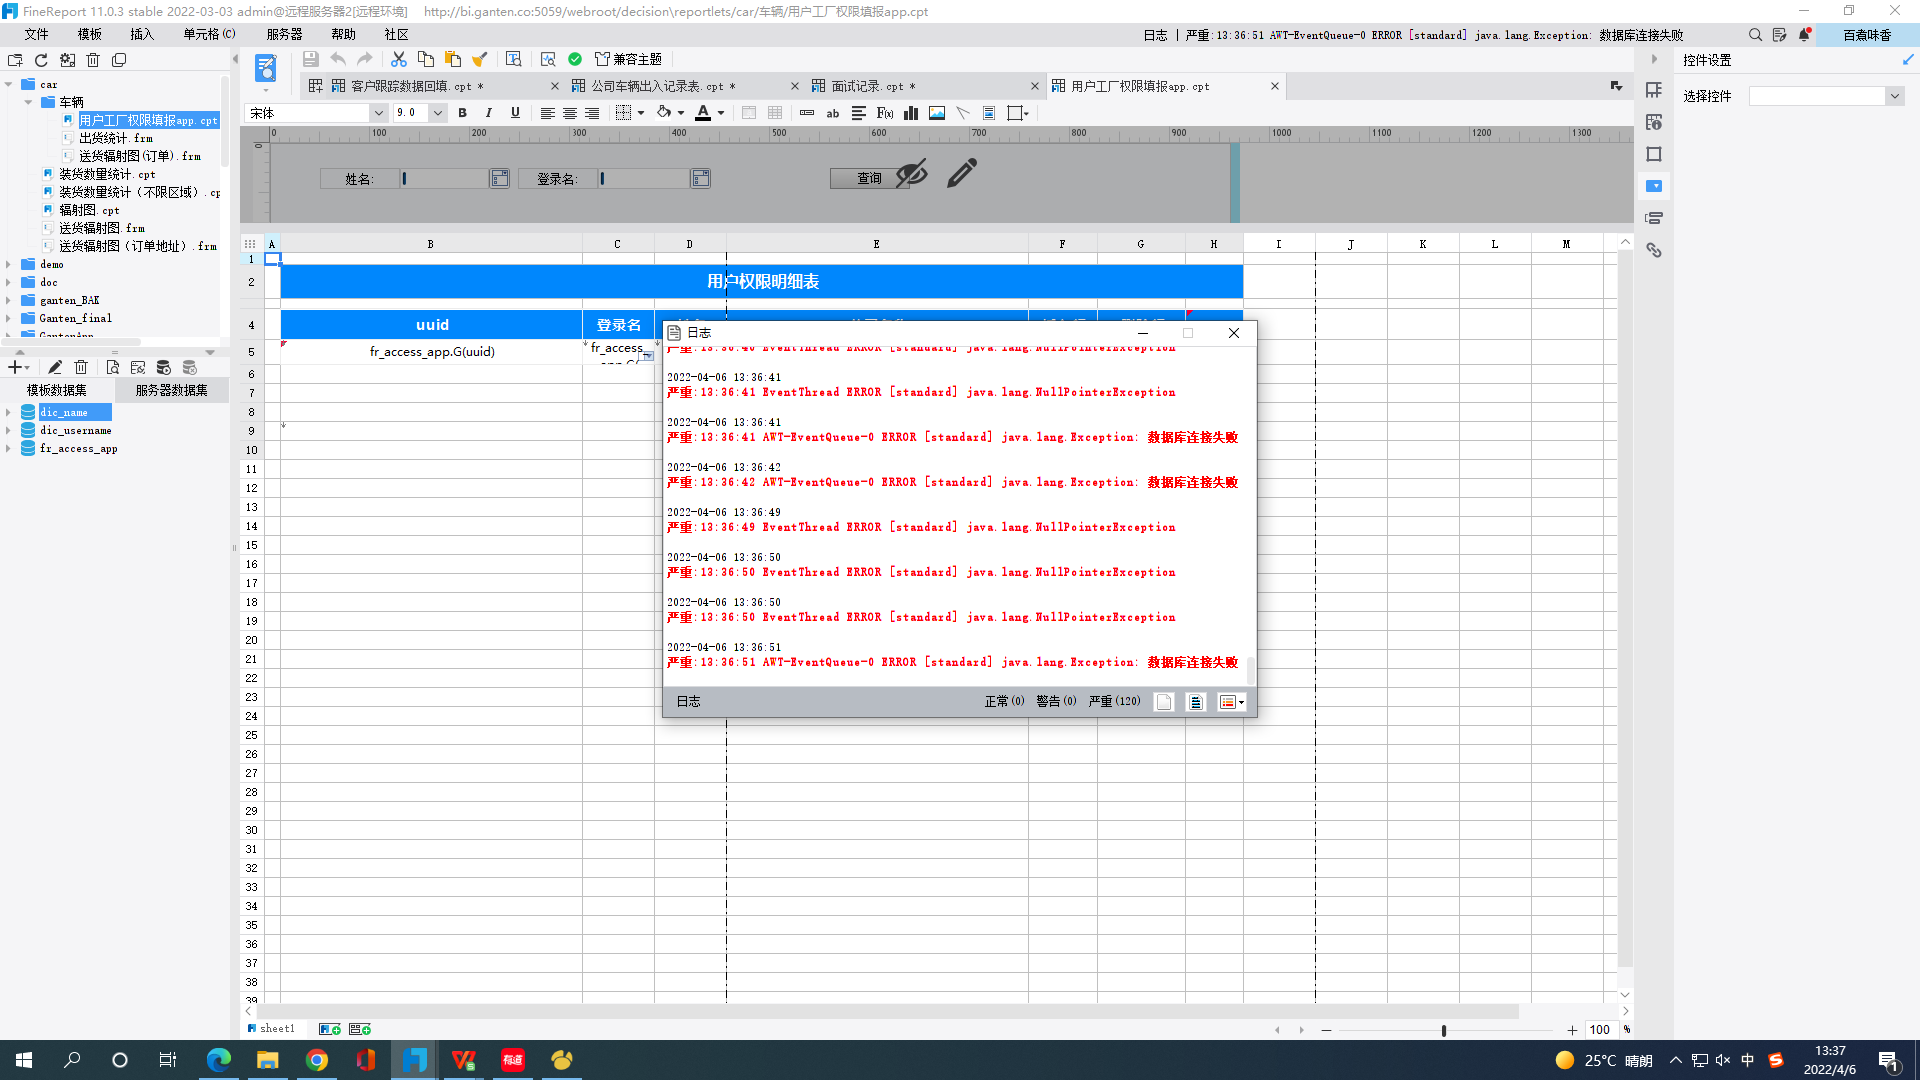Click the Bold formatting icon
Viewport: 1920px width, 1080px height.
pyautogui.click(x=462, y=113)
